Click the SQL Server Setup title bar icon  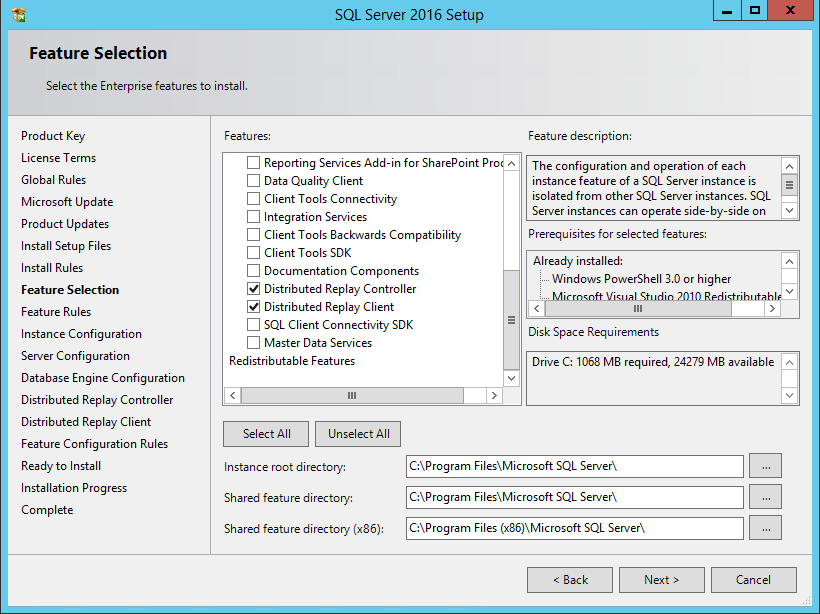pyautogui.click(x=19, y=15)
